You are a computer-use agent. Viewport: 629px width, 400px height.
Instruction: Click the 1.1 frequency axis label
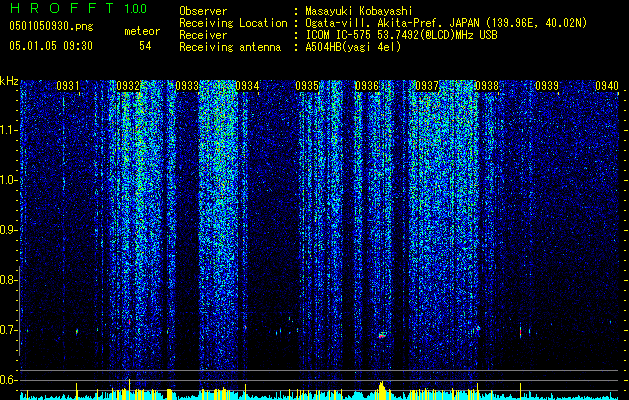pyautogui.click(x=9, y=130)
